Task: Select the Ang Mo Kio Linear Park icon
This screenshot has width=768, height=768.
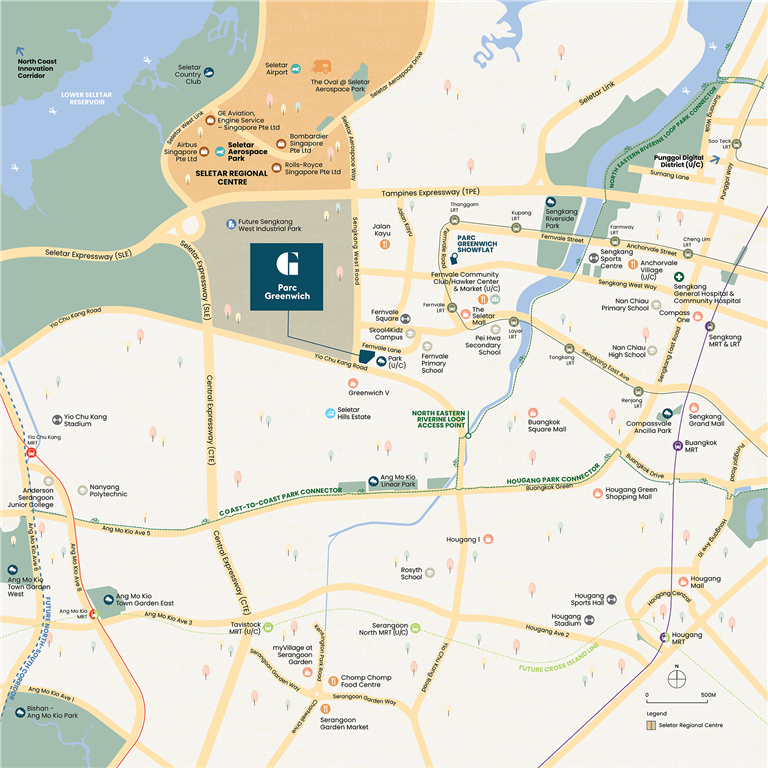Action: pos(374,481)
